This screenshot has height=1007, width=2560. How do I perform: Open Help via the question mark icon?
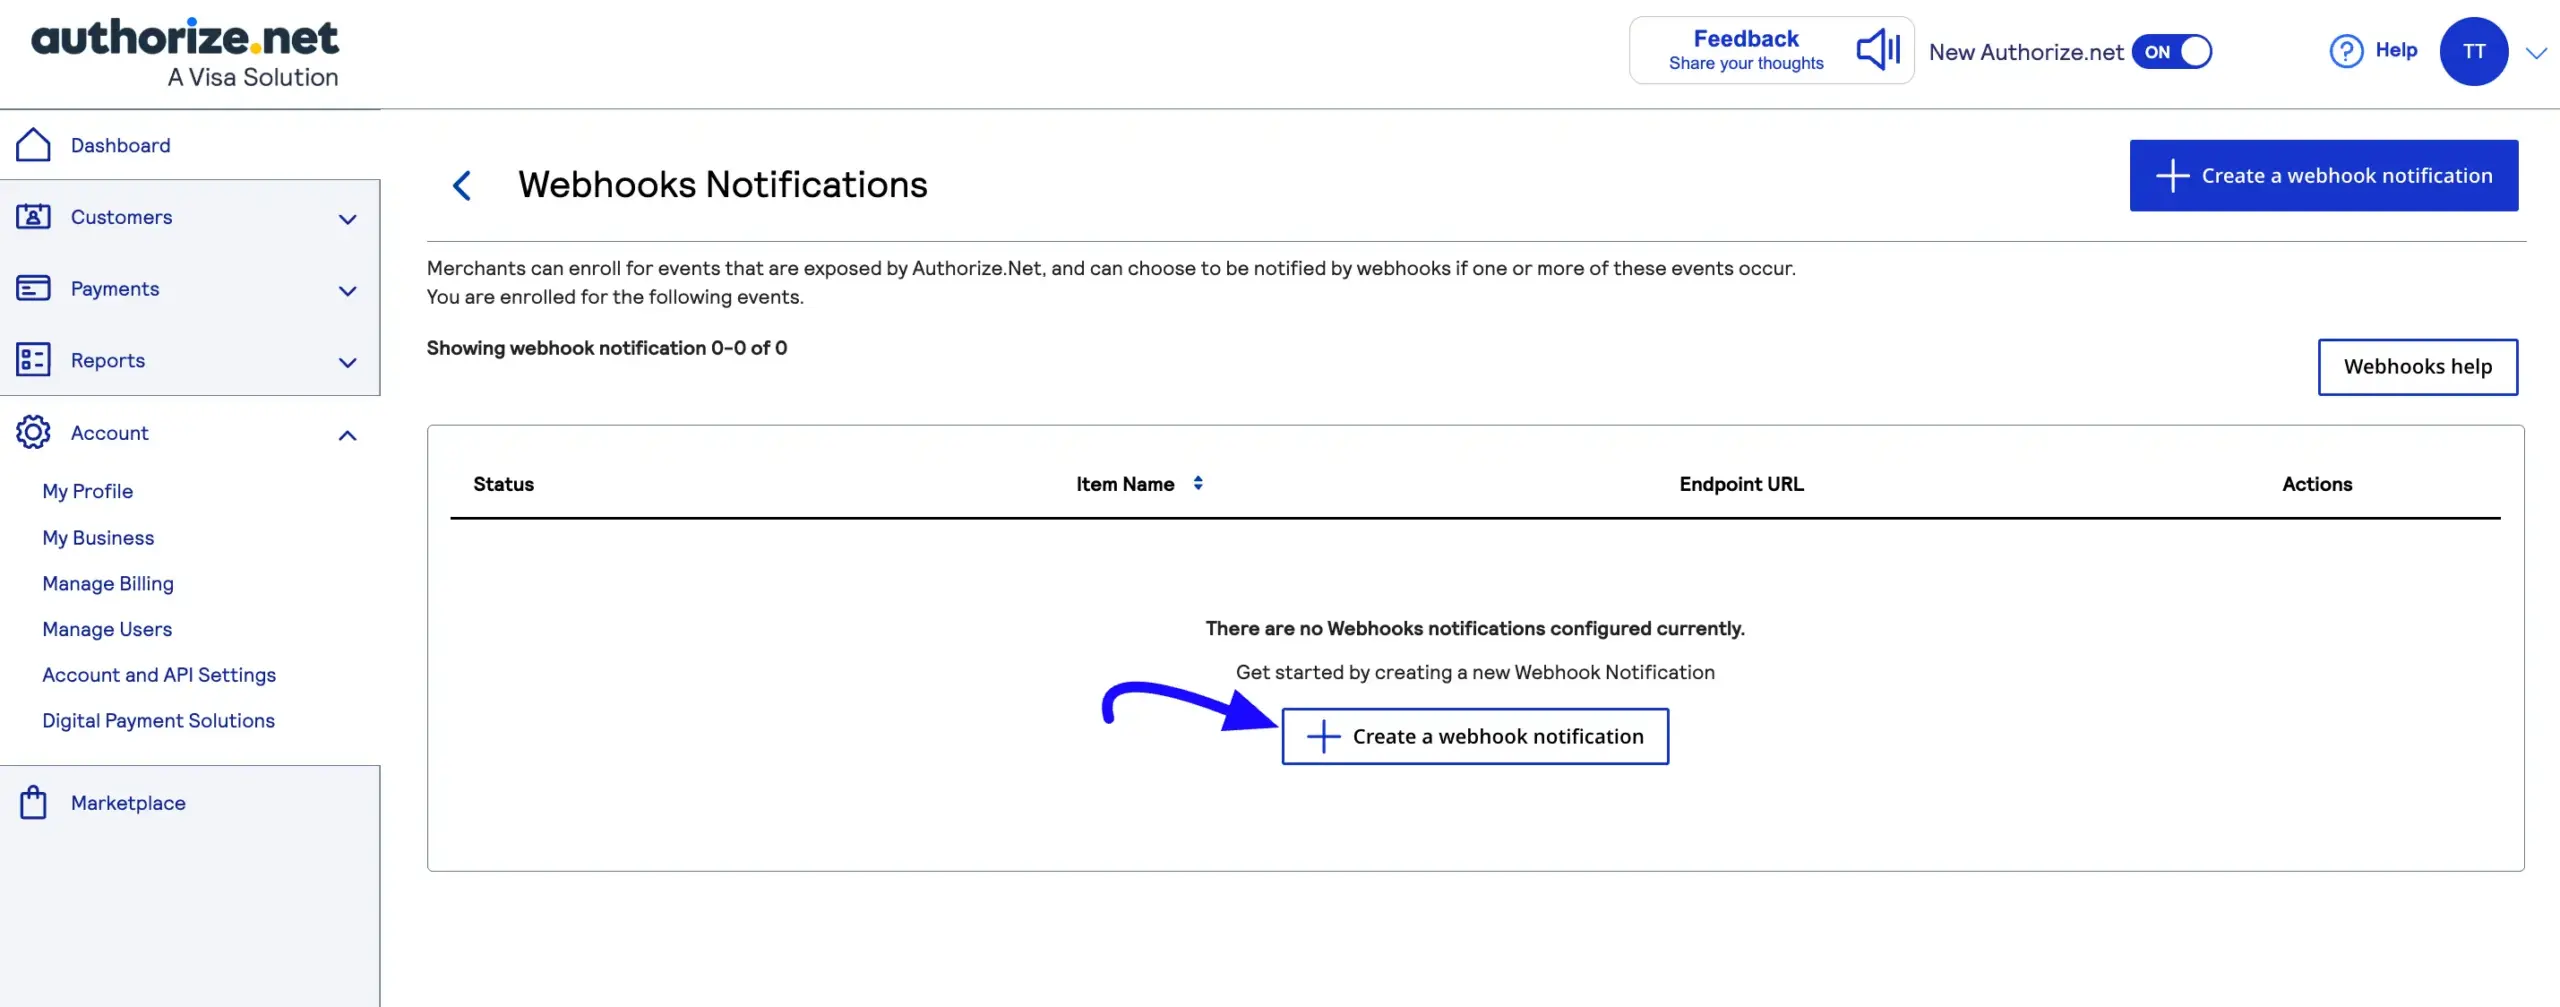tap(2344, 50)
